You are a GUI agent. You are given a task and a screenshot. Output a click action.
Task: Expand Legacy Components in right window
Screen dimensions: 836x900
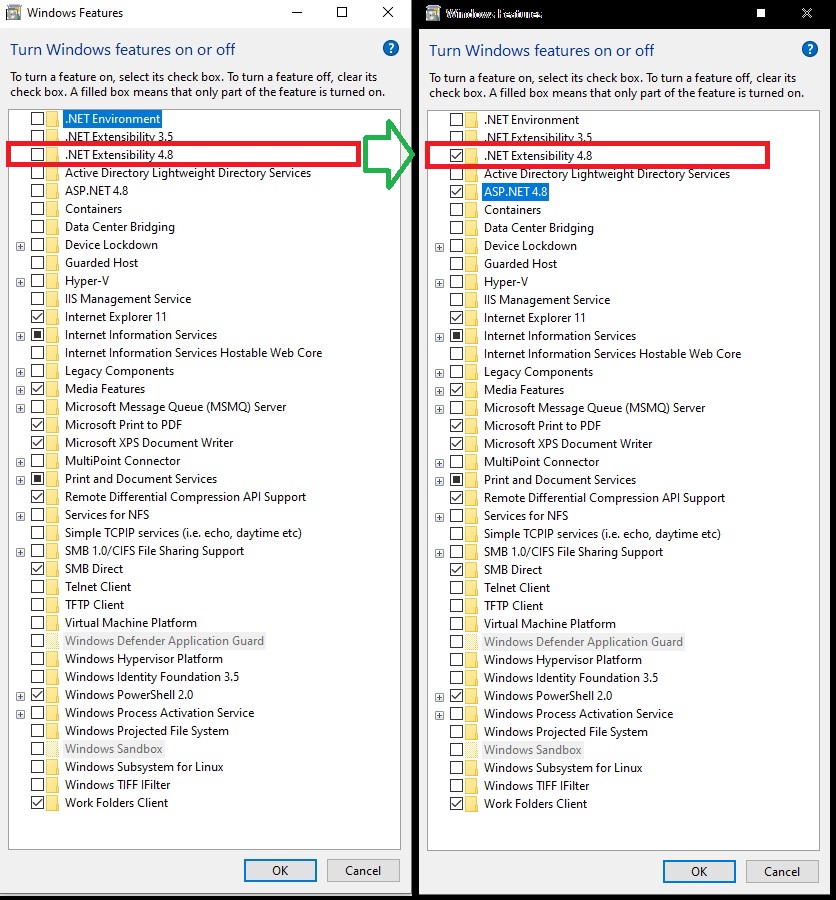point(440,374)
